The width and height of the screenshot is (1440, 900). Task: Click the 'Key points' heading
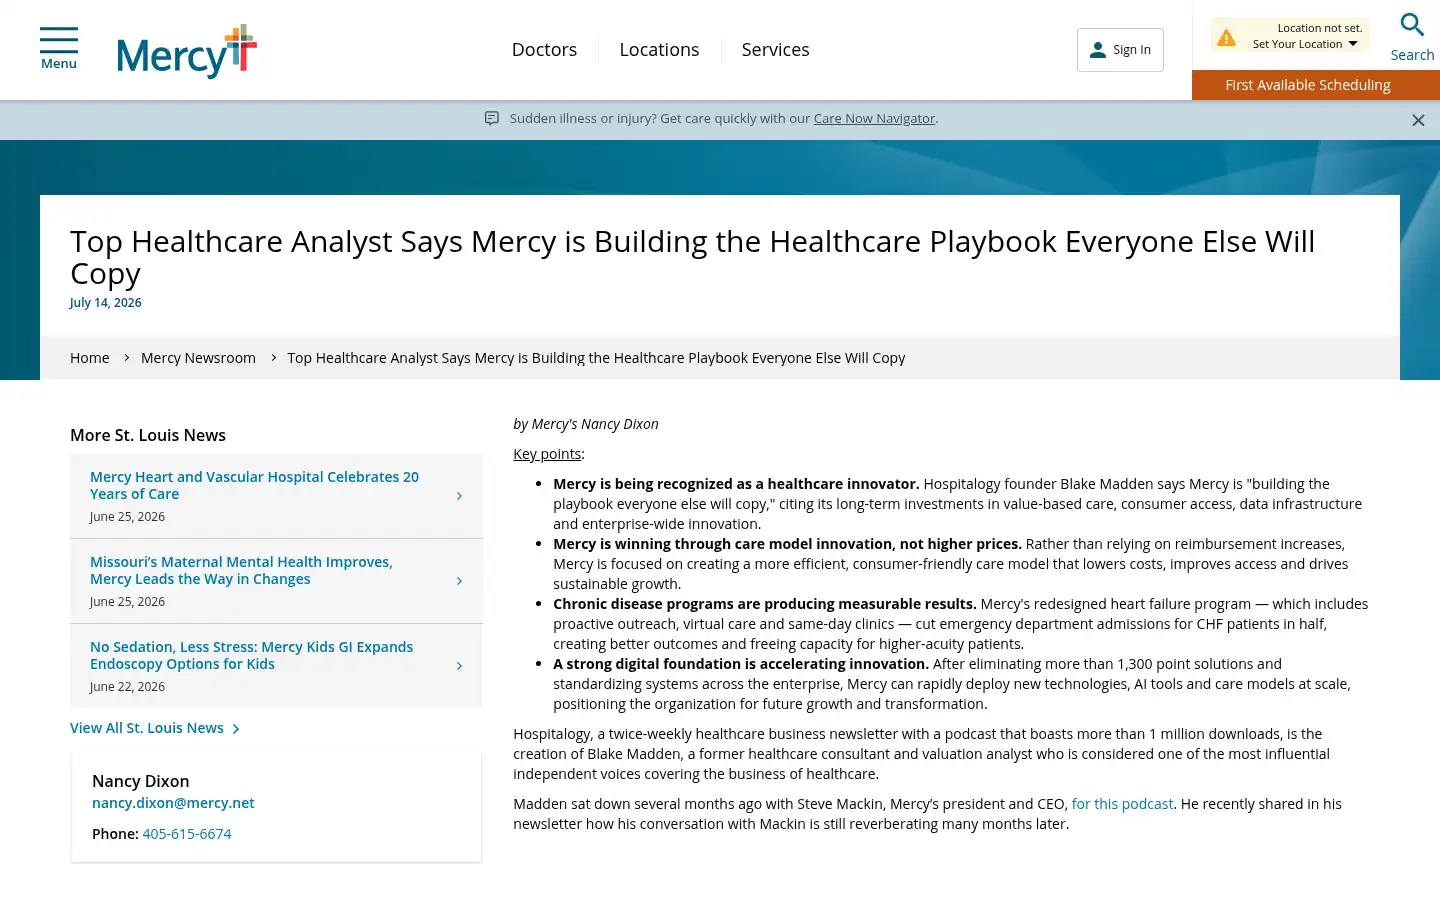(x=547, y=454)
